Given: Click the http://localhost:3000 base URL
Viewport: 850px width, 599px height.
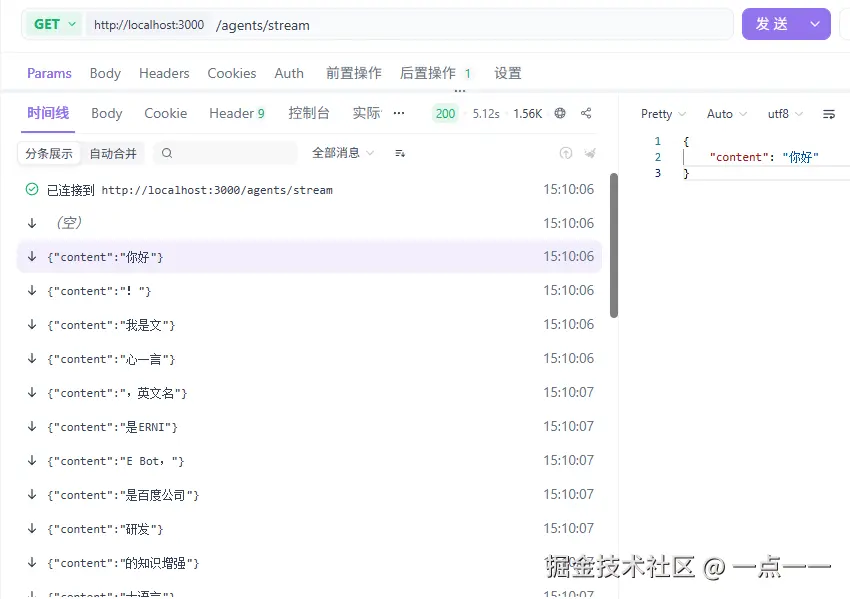Looking at the screenshot, I should (149, 24).
